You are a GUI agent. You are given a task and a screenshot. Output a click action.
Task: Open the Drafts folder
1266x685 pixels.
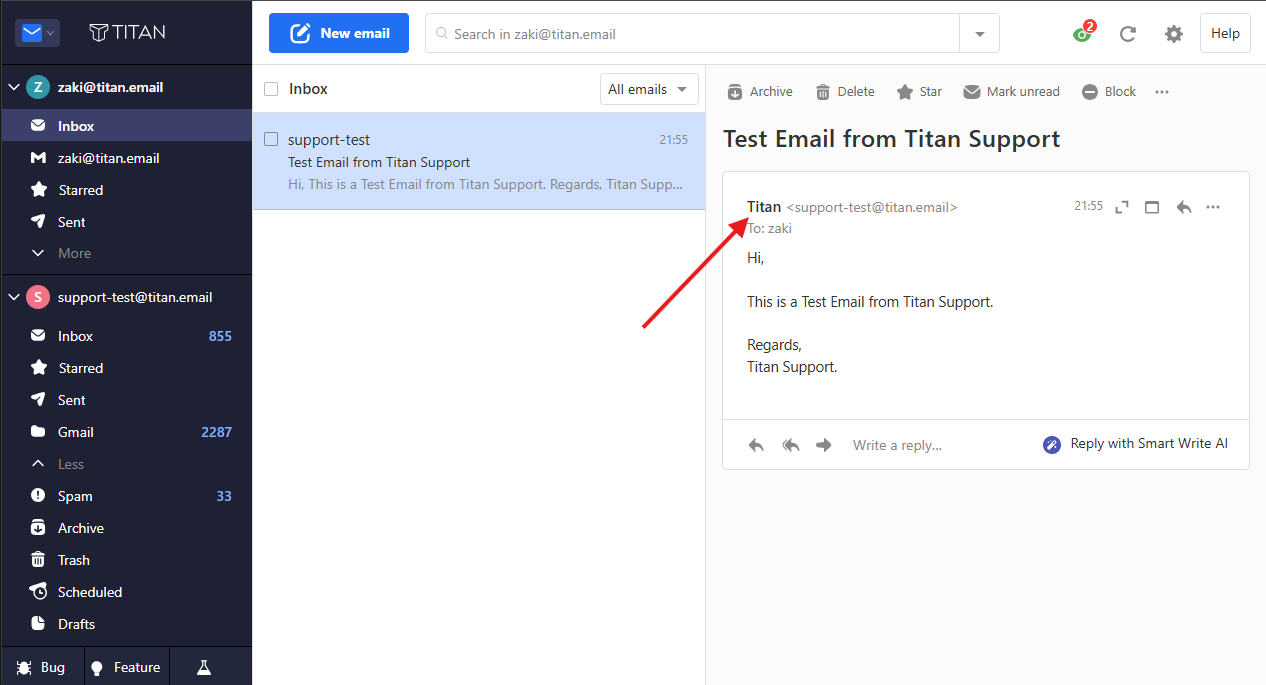(x=126, y=624)
